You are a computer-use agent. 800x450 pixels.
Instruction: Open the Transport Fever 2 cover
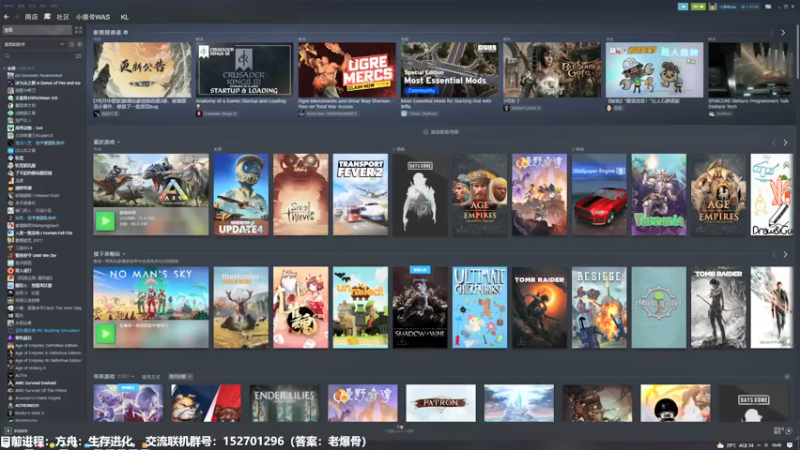[360, 194]
